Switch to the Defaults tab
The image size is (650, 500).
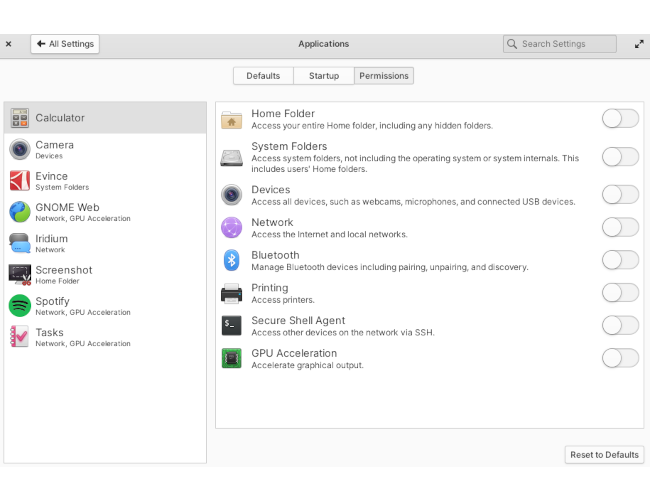pyautogui.click(x=263, y=76)
